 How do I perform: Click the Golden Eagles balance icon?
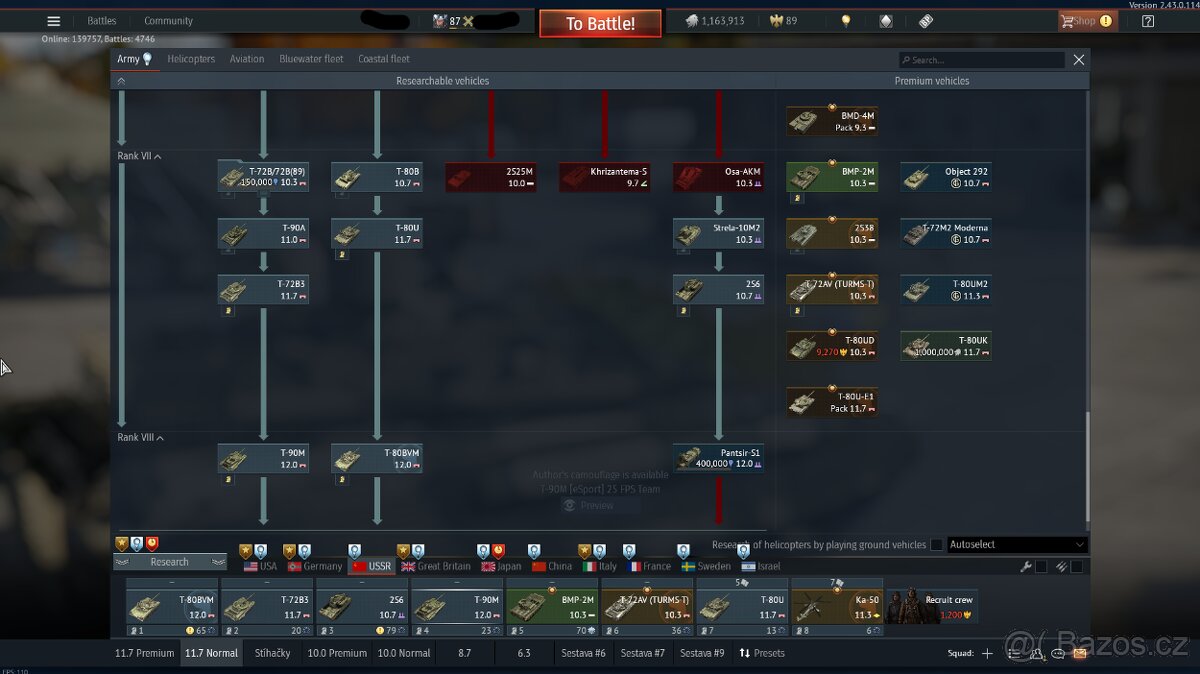pyautogui.click(x=775, y=21)
